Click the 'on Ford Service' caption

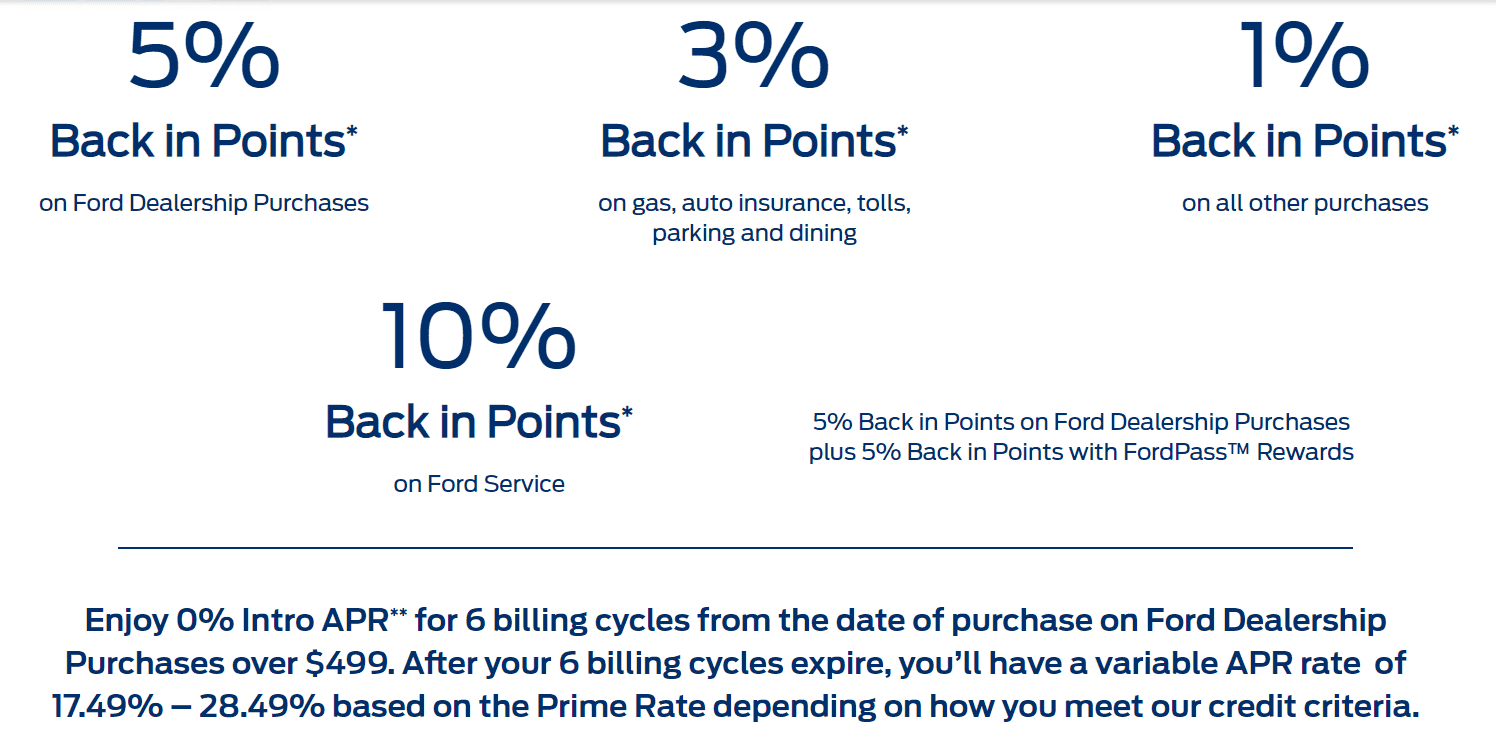coord(479,484)
